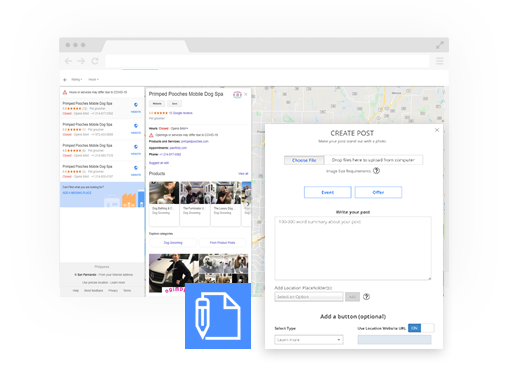Click into the Write your post textarea
This screenshot has width=509, height=385.
(353, 248)
